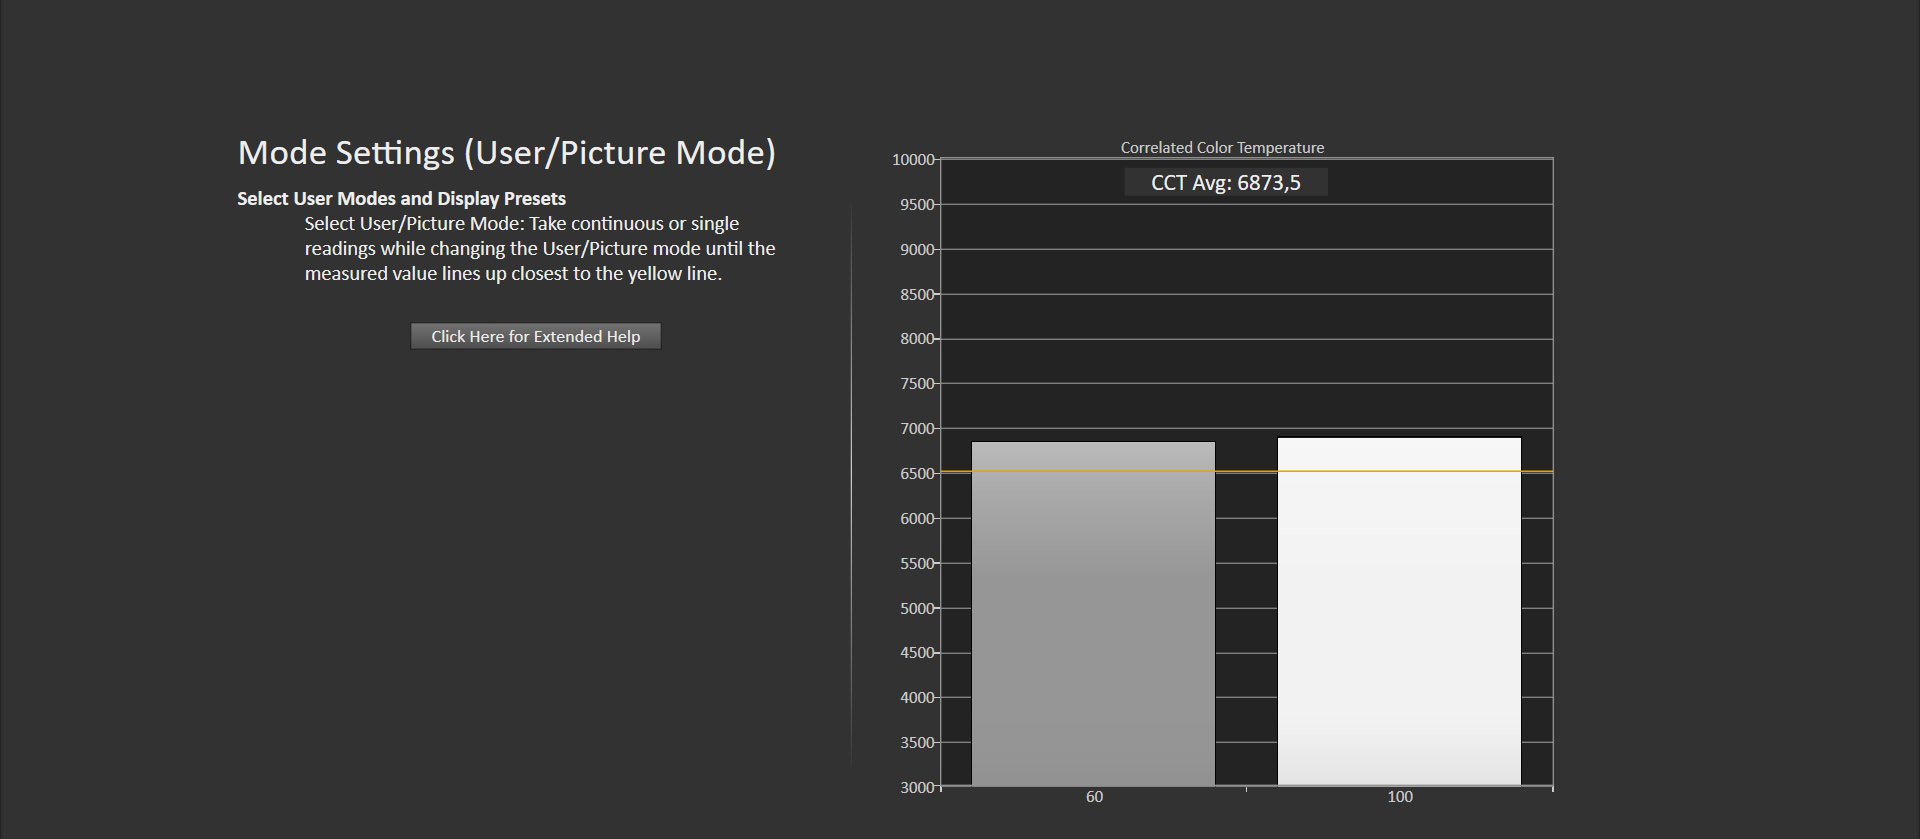Viewport: 1920px width, 839px height.
Task: Click the 60 x-axis label
Action: pyautogui.click(x=1094, y=797)
